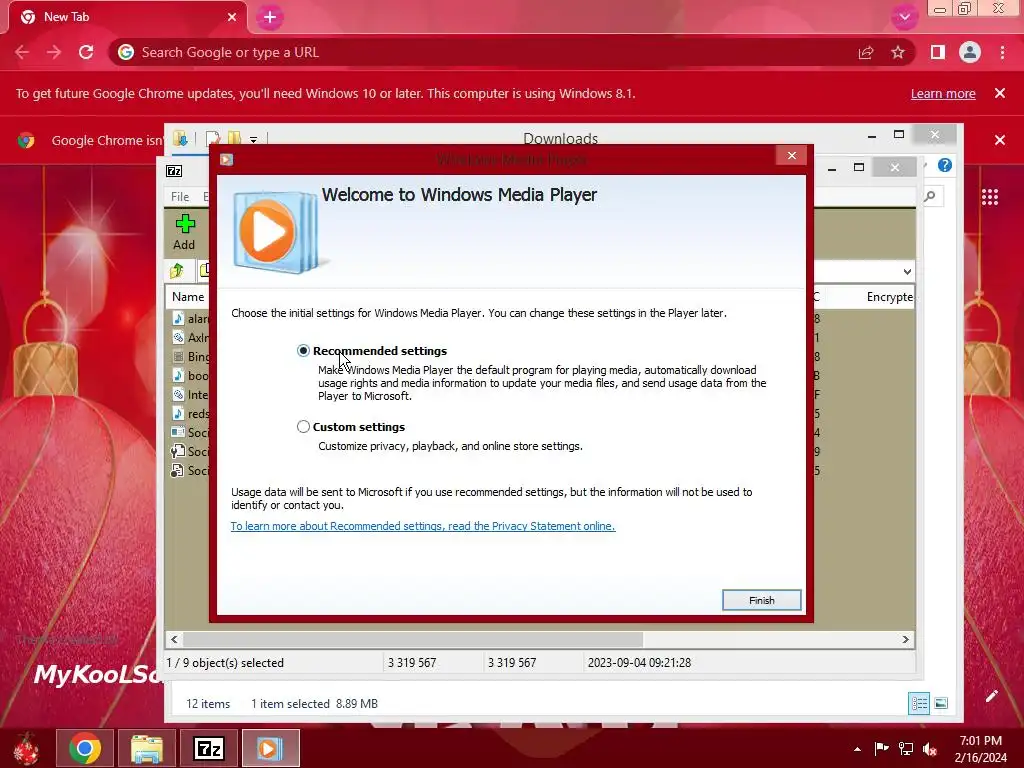Image resolution: width=1024 pixels, height=768 pixels.
Task: Click '1 / 9 object(s) selected' status text
Action: 225,662
